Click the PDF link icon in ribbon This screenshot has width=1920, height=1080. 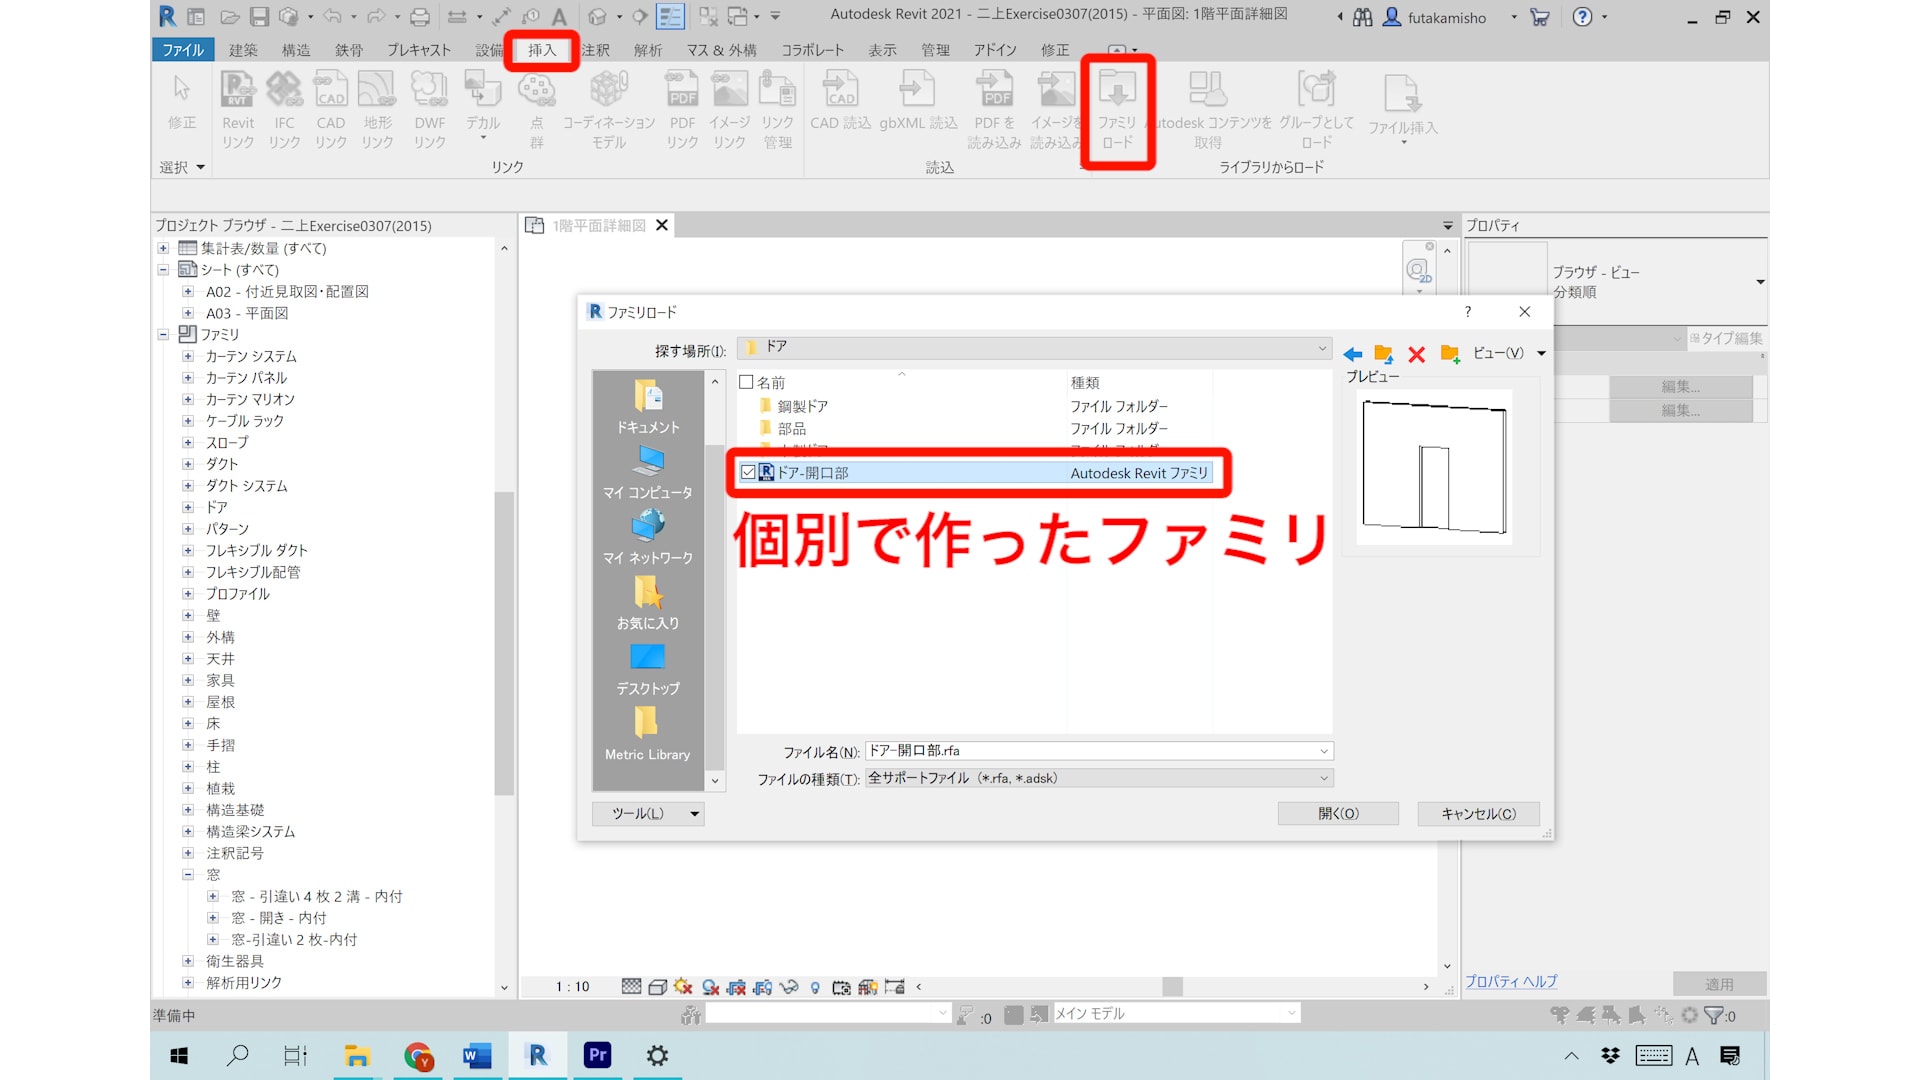pos(682,90)
